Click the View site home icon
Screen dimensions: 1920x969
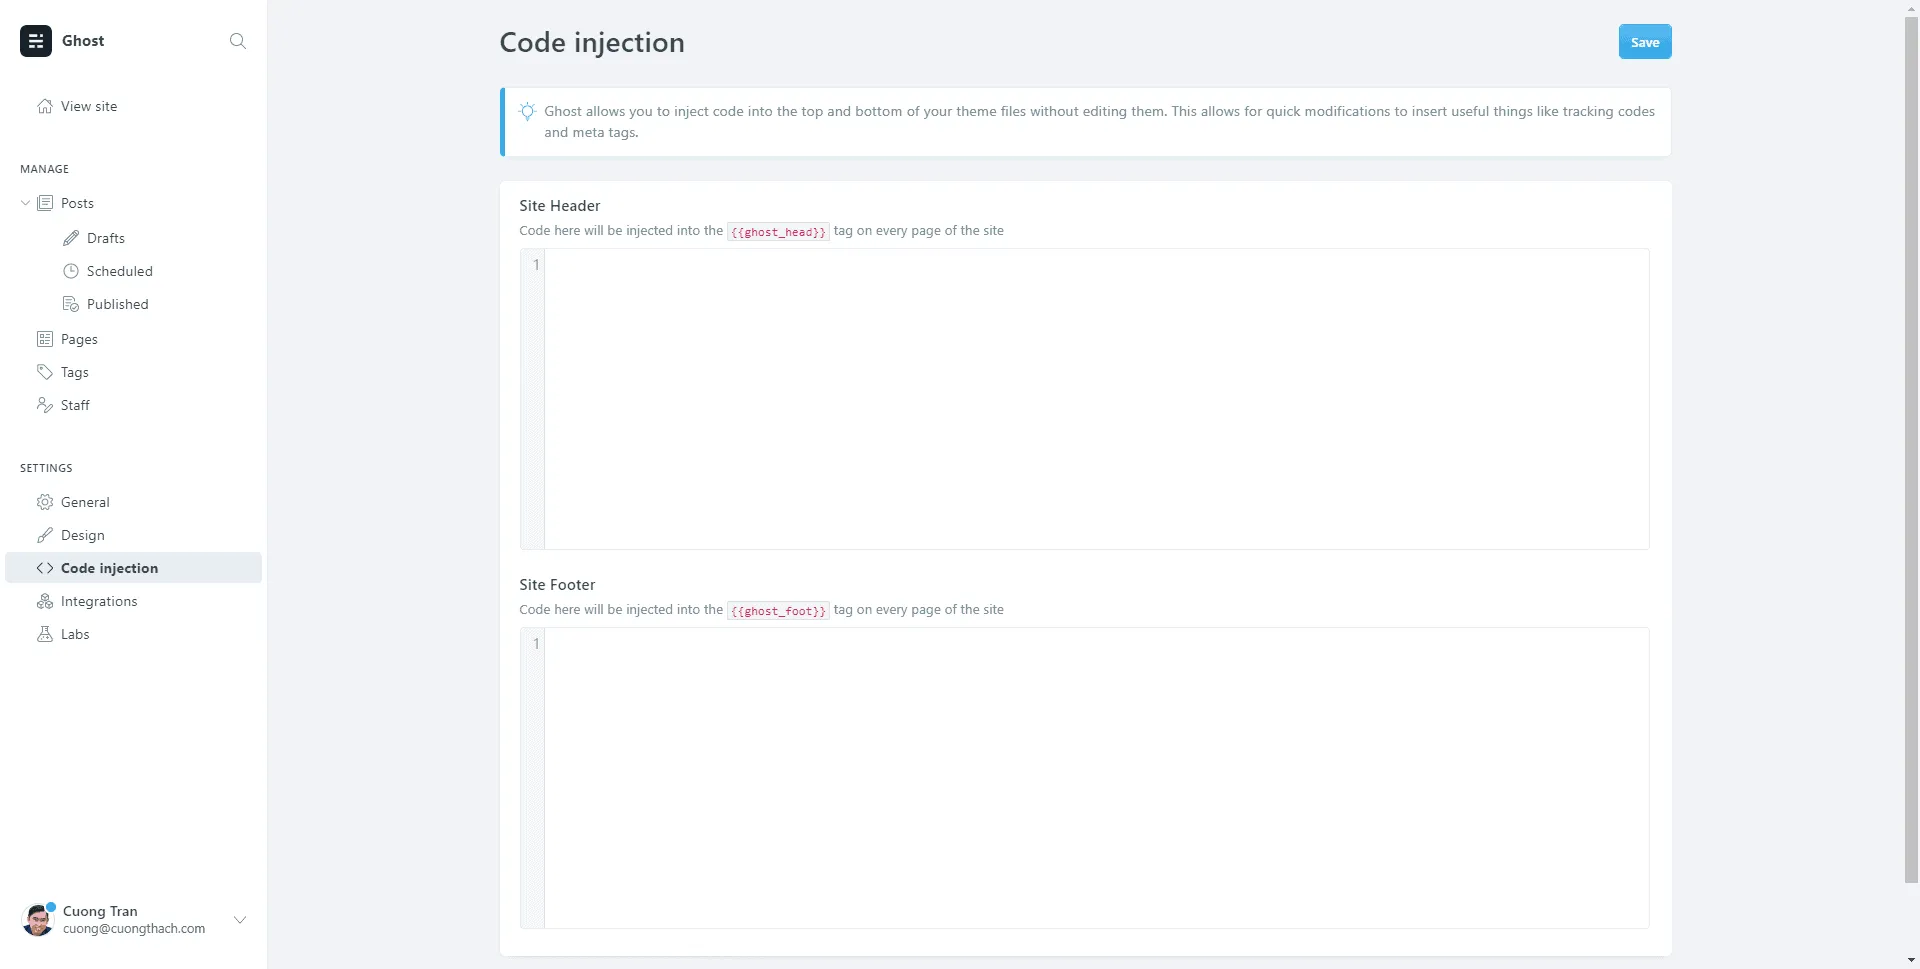pos(45,106)
